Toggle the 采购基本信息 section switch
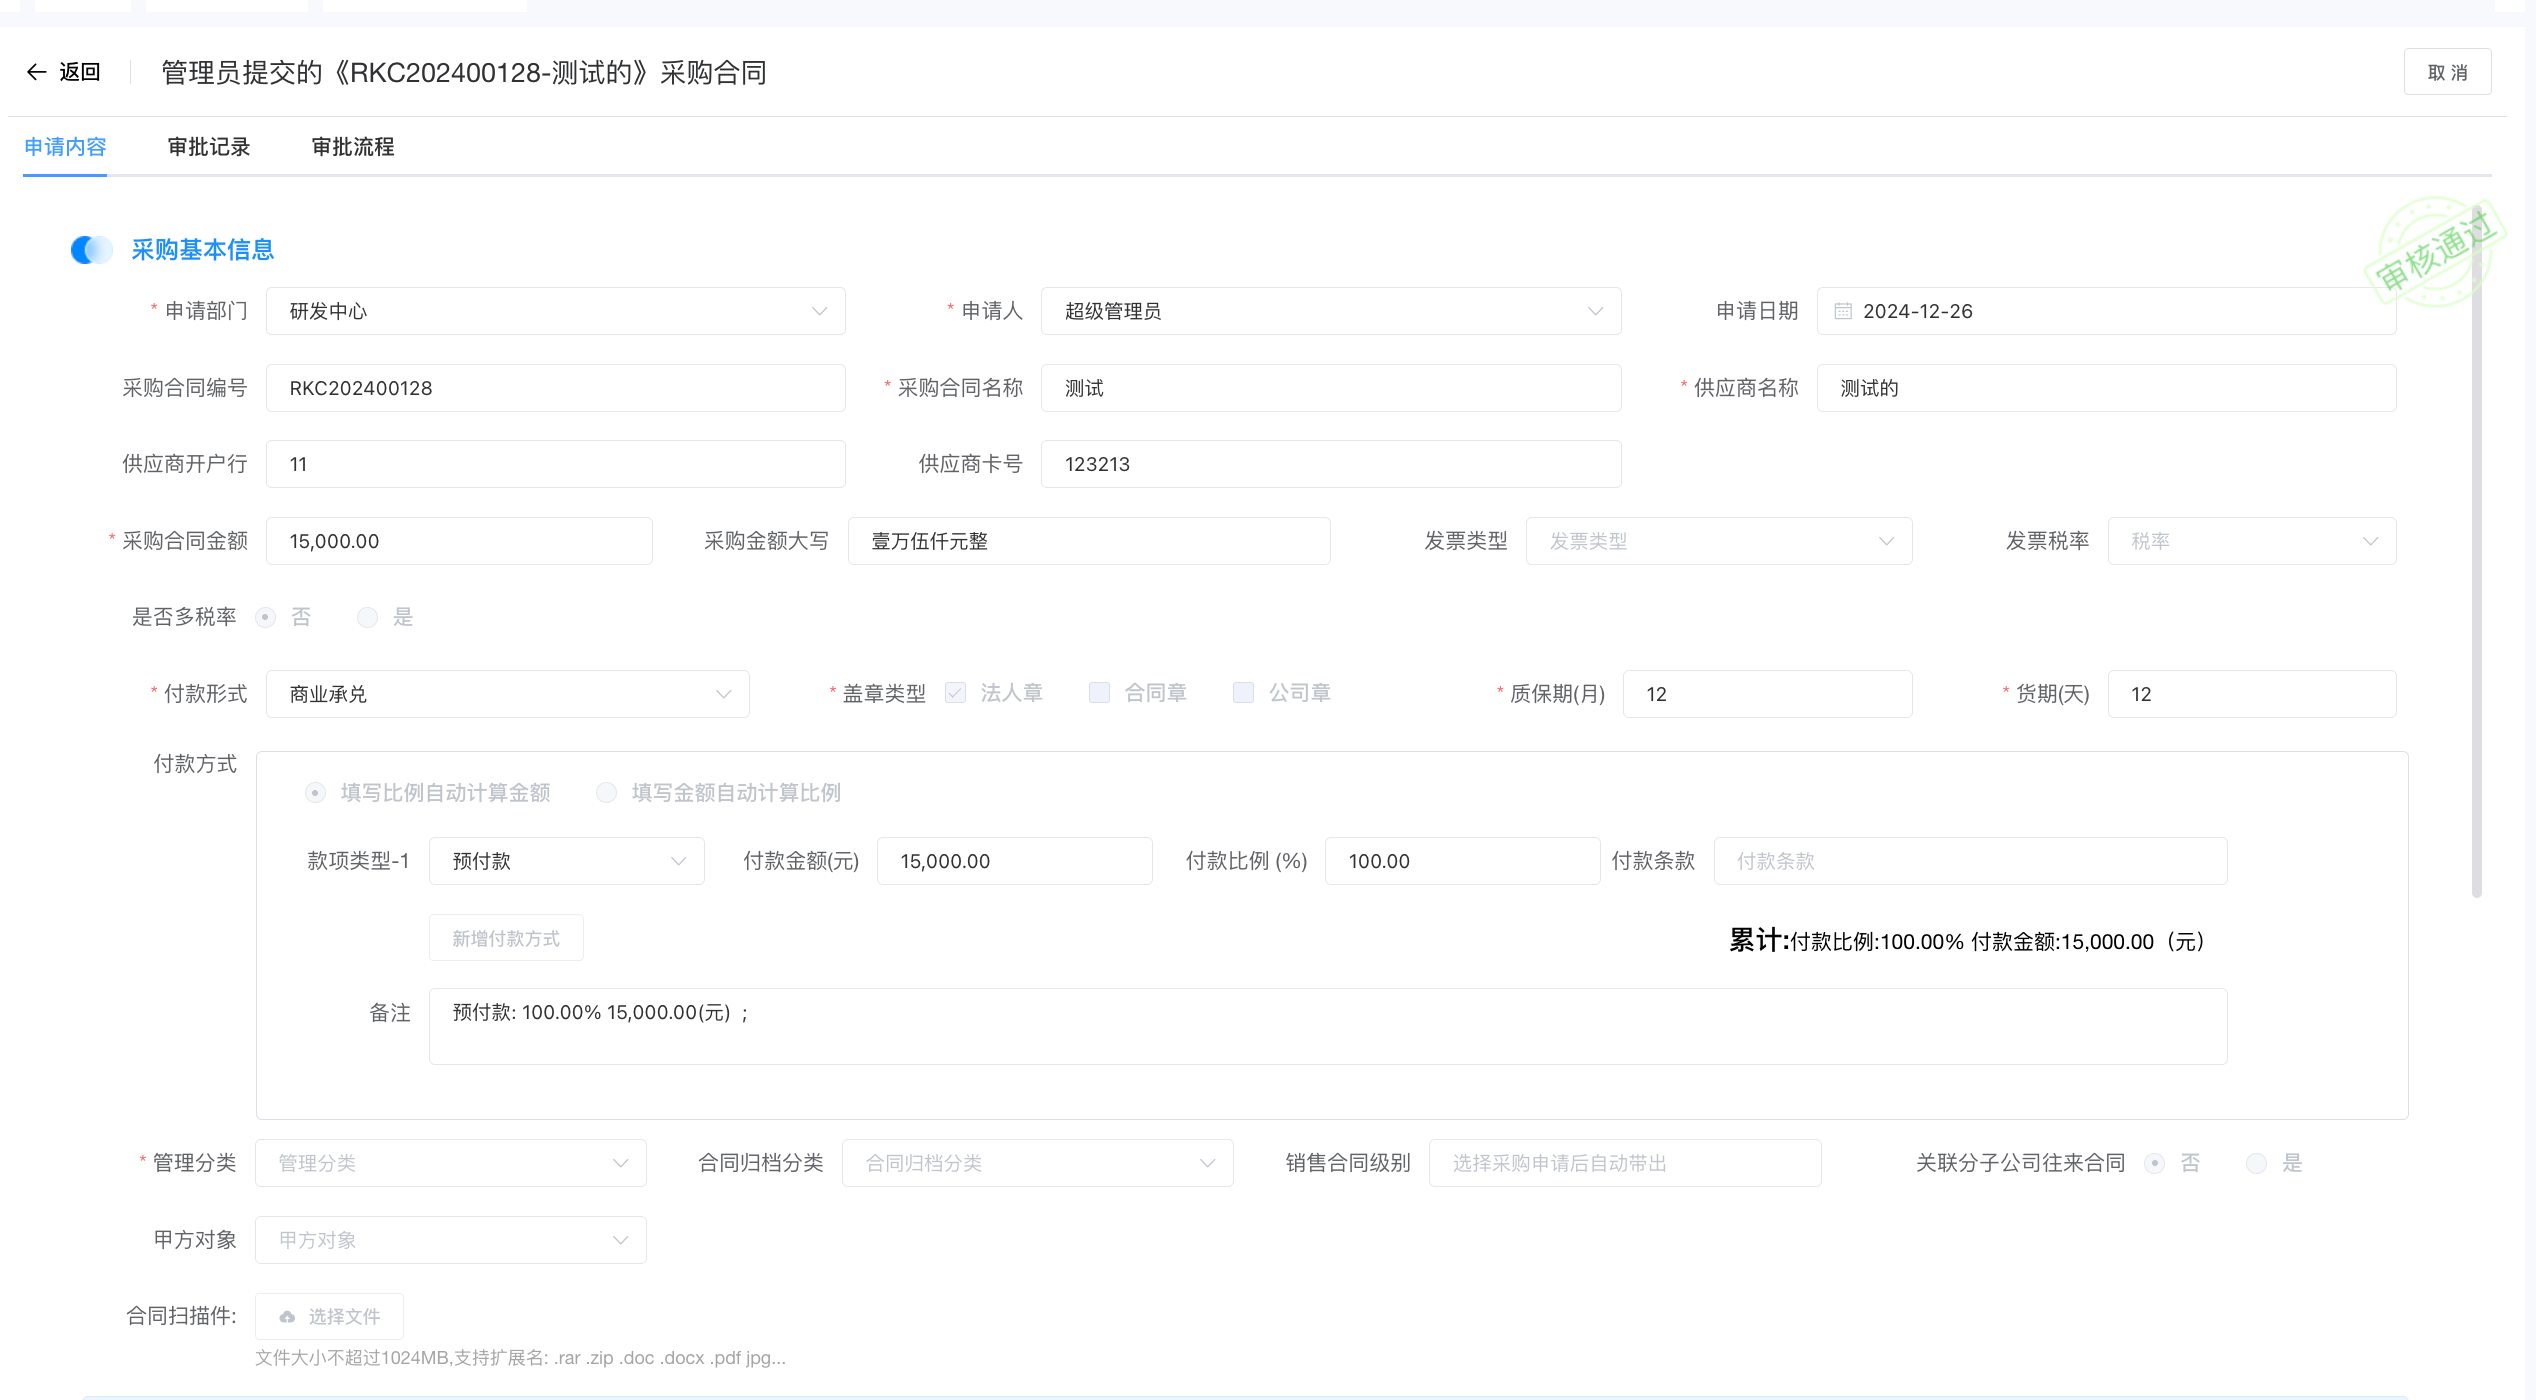Screen dimensions: 2536x1400 (92, 250)
